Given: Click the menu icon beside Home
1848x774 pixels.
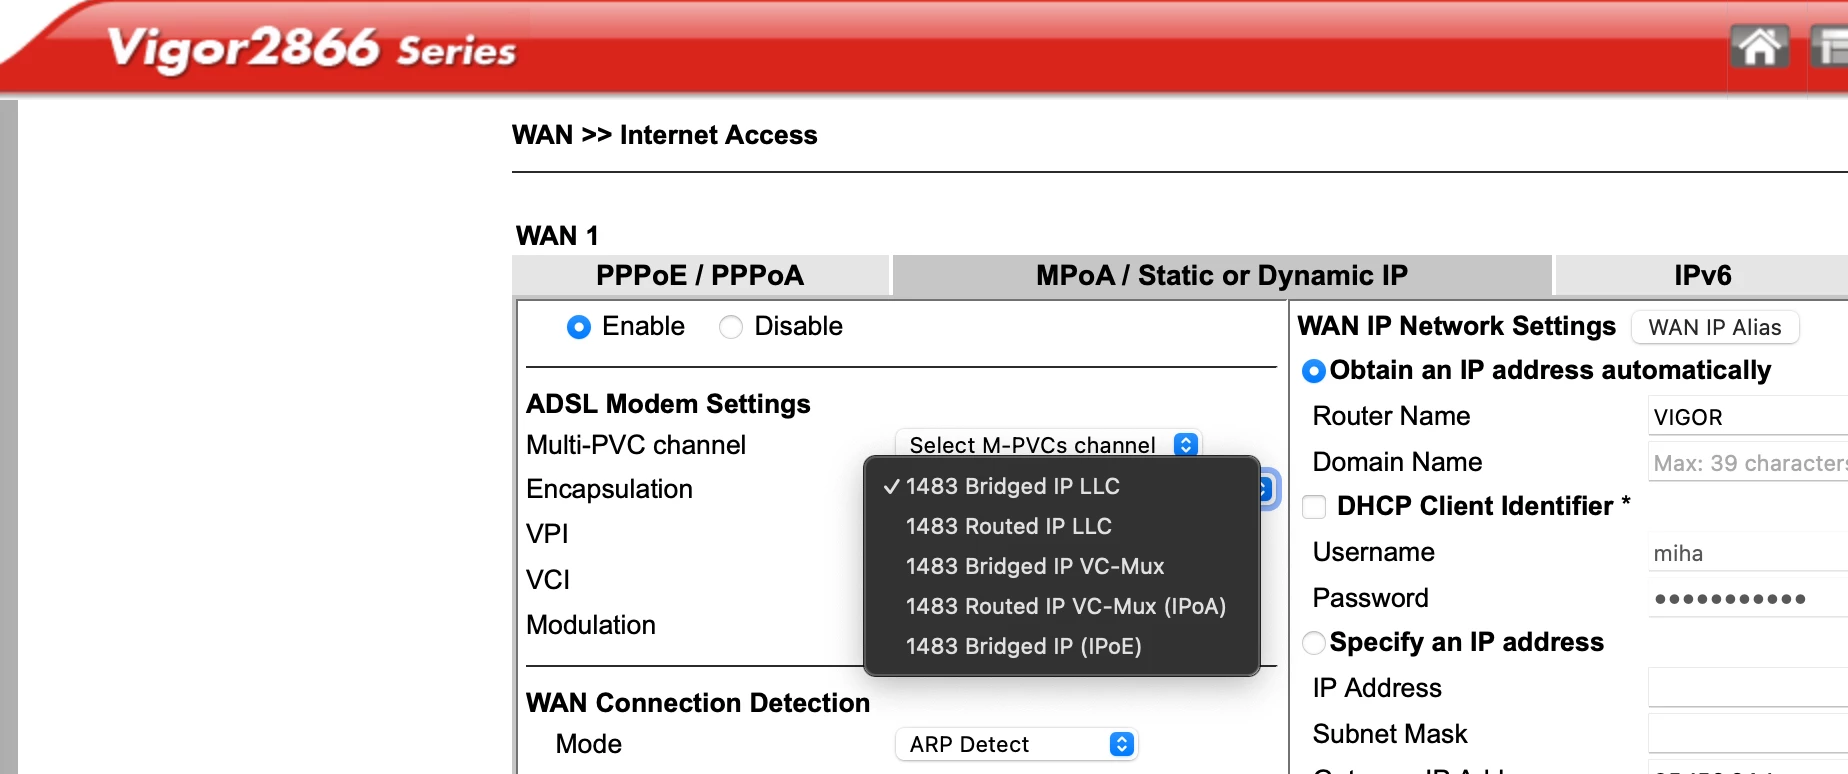Looking at the screenshot, I should coord(1830,47).
